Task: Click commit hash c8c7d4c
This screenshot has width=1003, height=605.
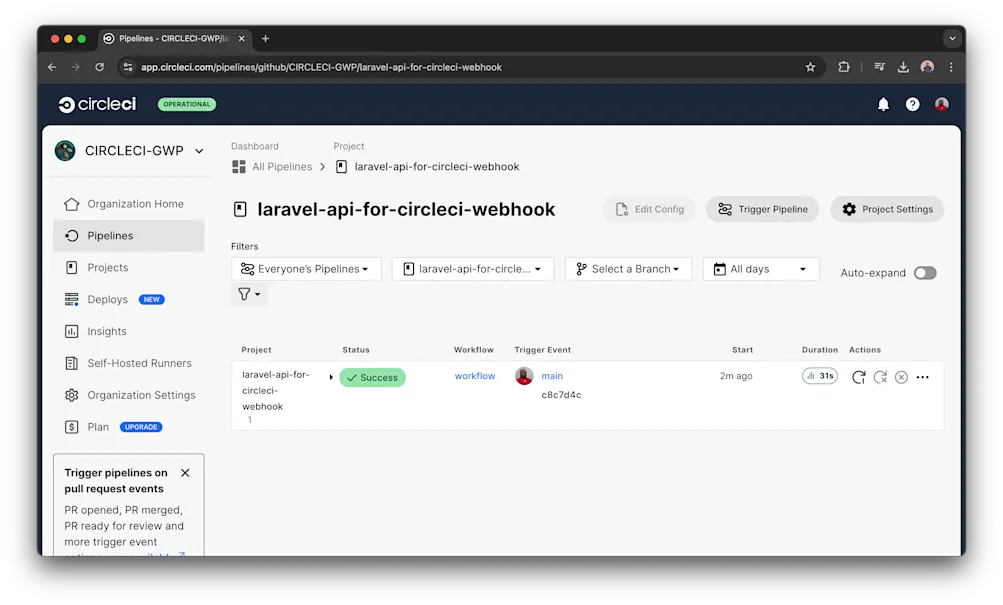Action: (x=561, y=395)
